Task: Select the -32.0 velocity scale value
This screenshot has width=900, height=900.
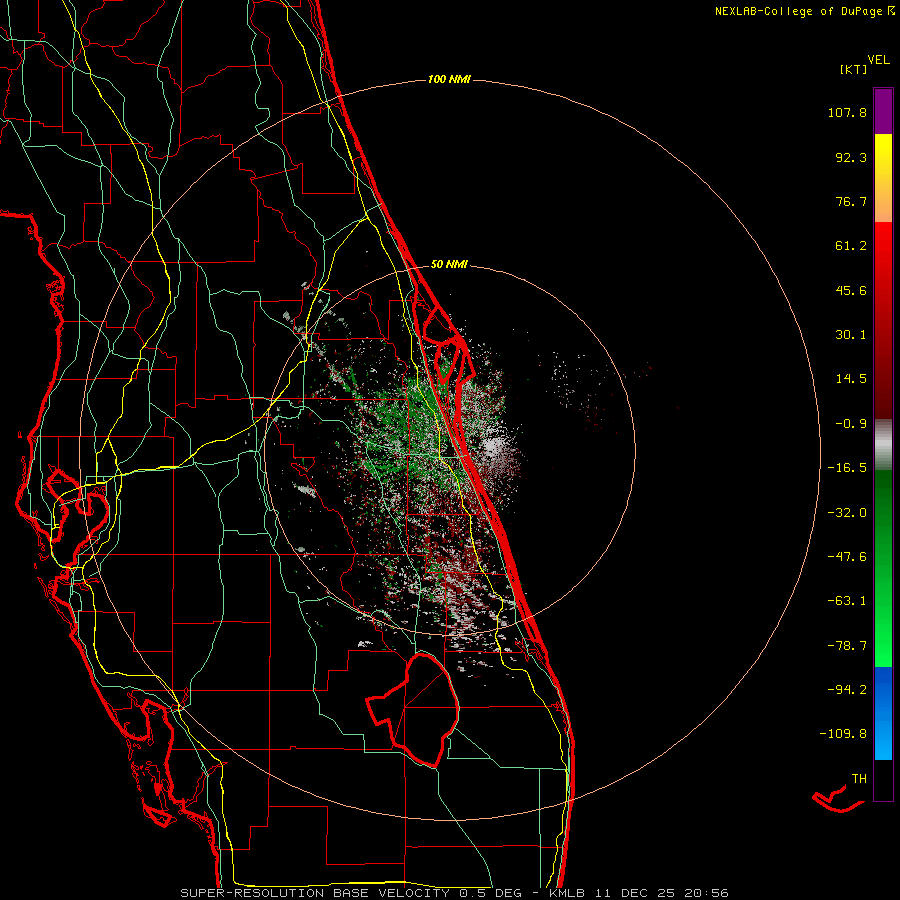Action: click(847, 513)
